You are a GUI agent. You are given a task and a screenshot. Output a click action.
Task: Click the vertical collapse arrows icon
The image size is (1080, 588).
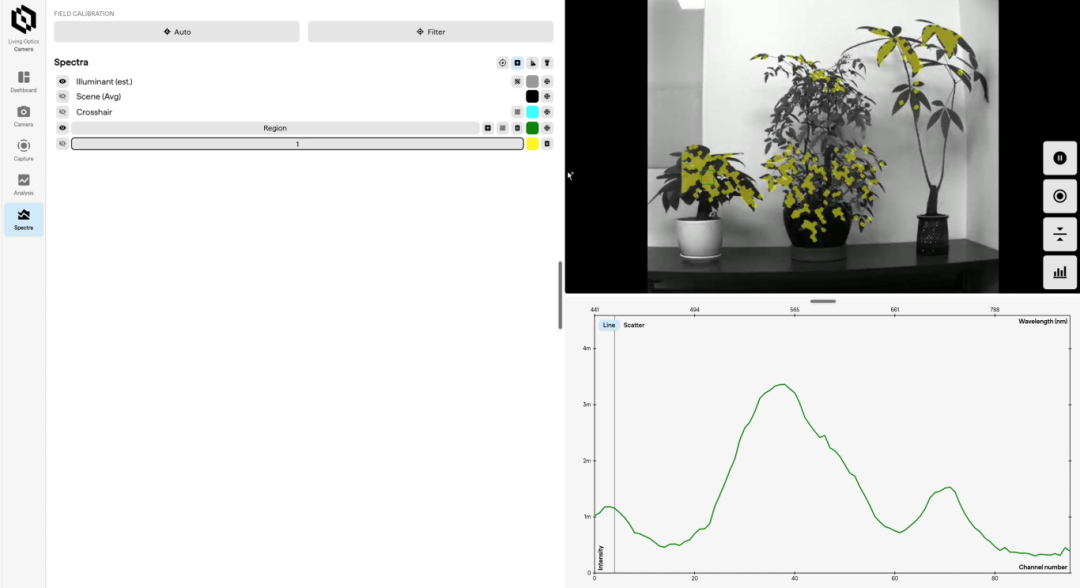click(1060, 234)
